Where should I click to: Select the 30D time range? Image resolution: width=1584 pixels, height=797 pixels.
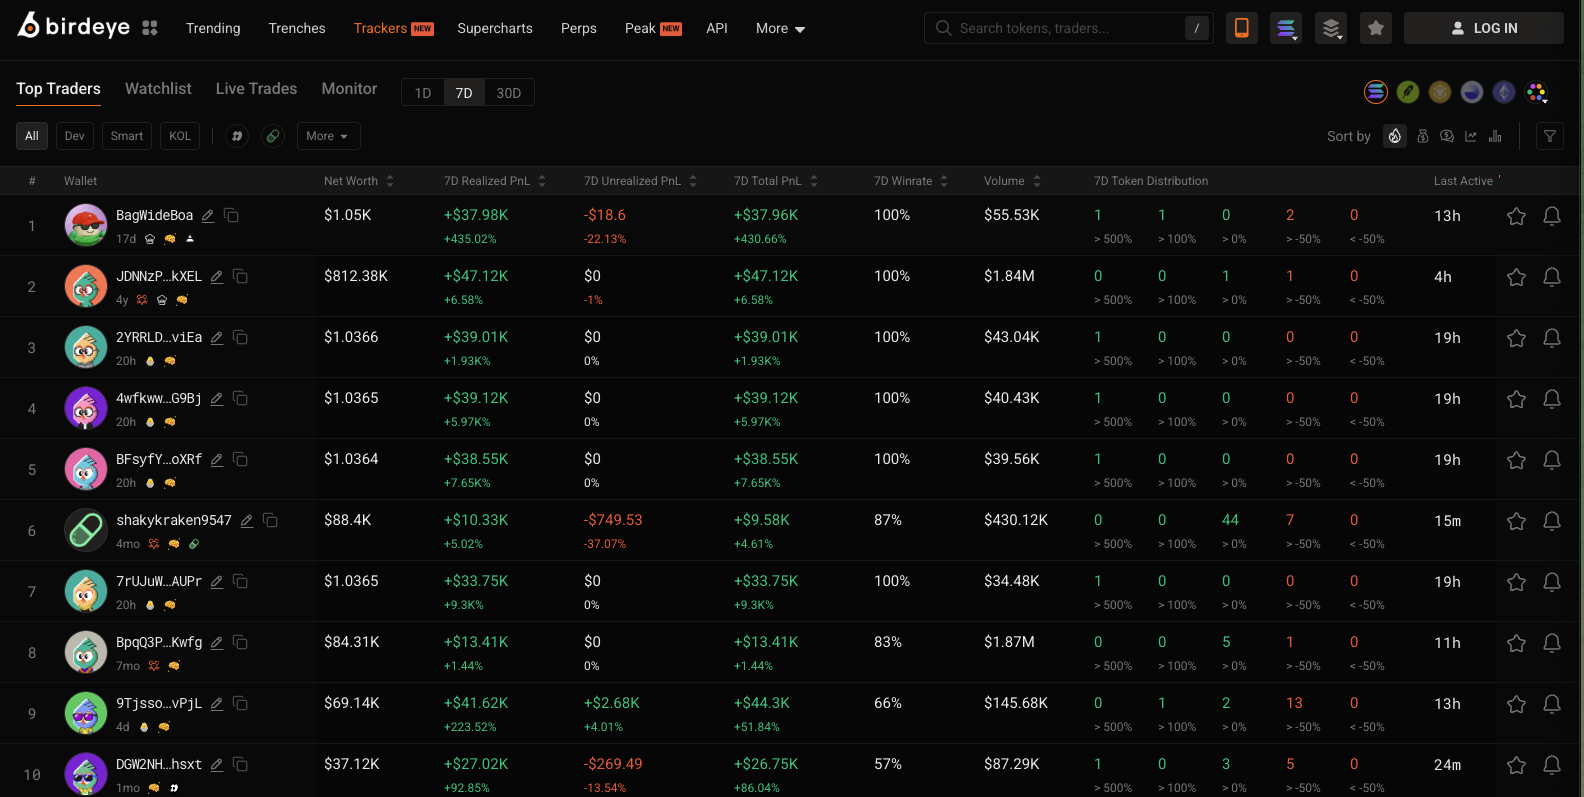(x=509, y=92)
